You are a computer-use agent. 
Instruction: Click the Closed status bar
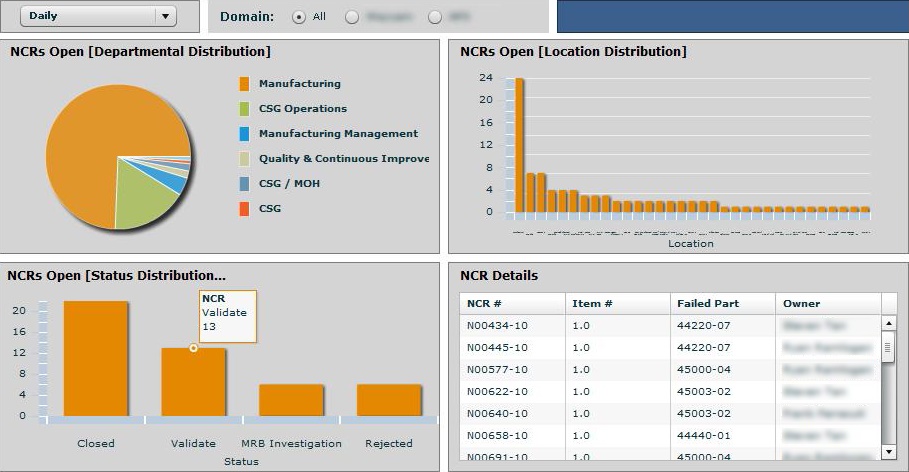point(96,358)
